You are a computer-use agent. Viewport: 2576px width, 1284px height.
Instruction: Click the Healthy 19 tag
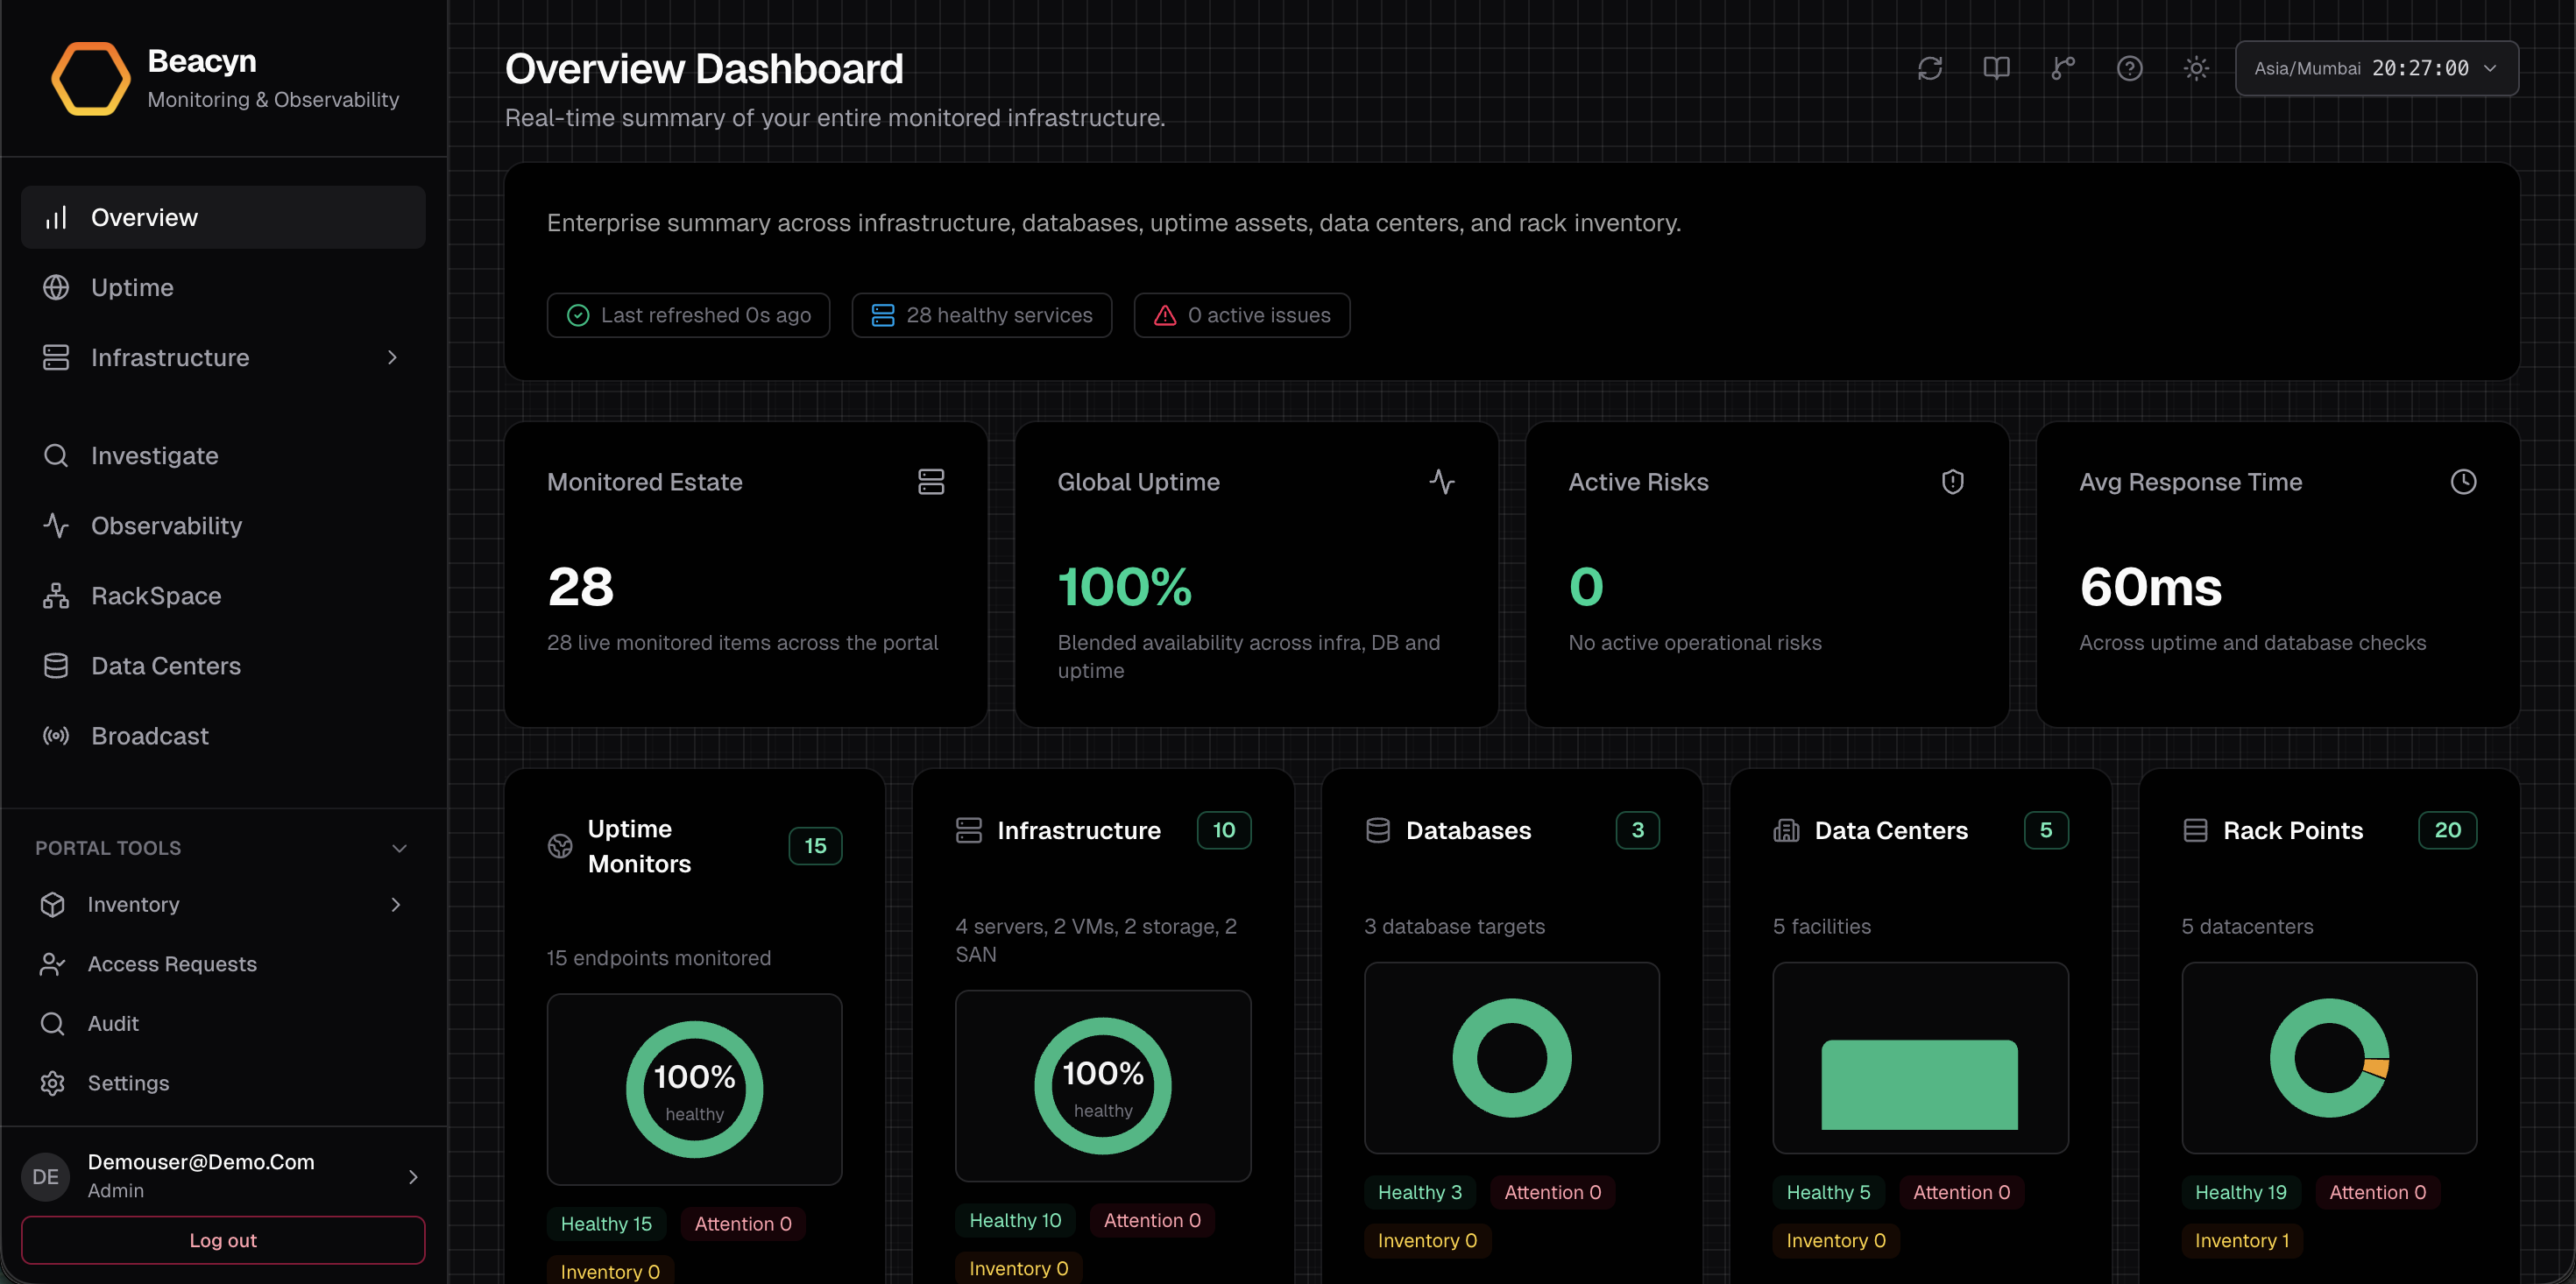click(x=2241, y=1192)
